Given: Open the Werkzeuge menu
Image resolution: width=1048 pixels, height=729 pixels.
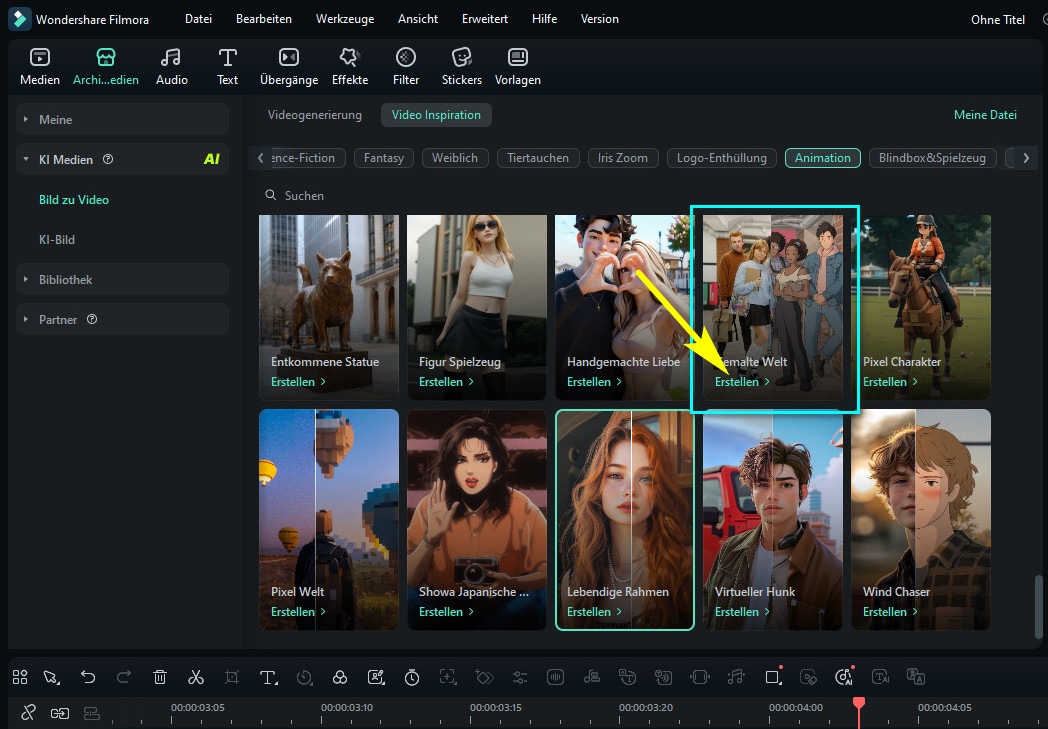Looking at the screenshot, I should click(345, 19).
